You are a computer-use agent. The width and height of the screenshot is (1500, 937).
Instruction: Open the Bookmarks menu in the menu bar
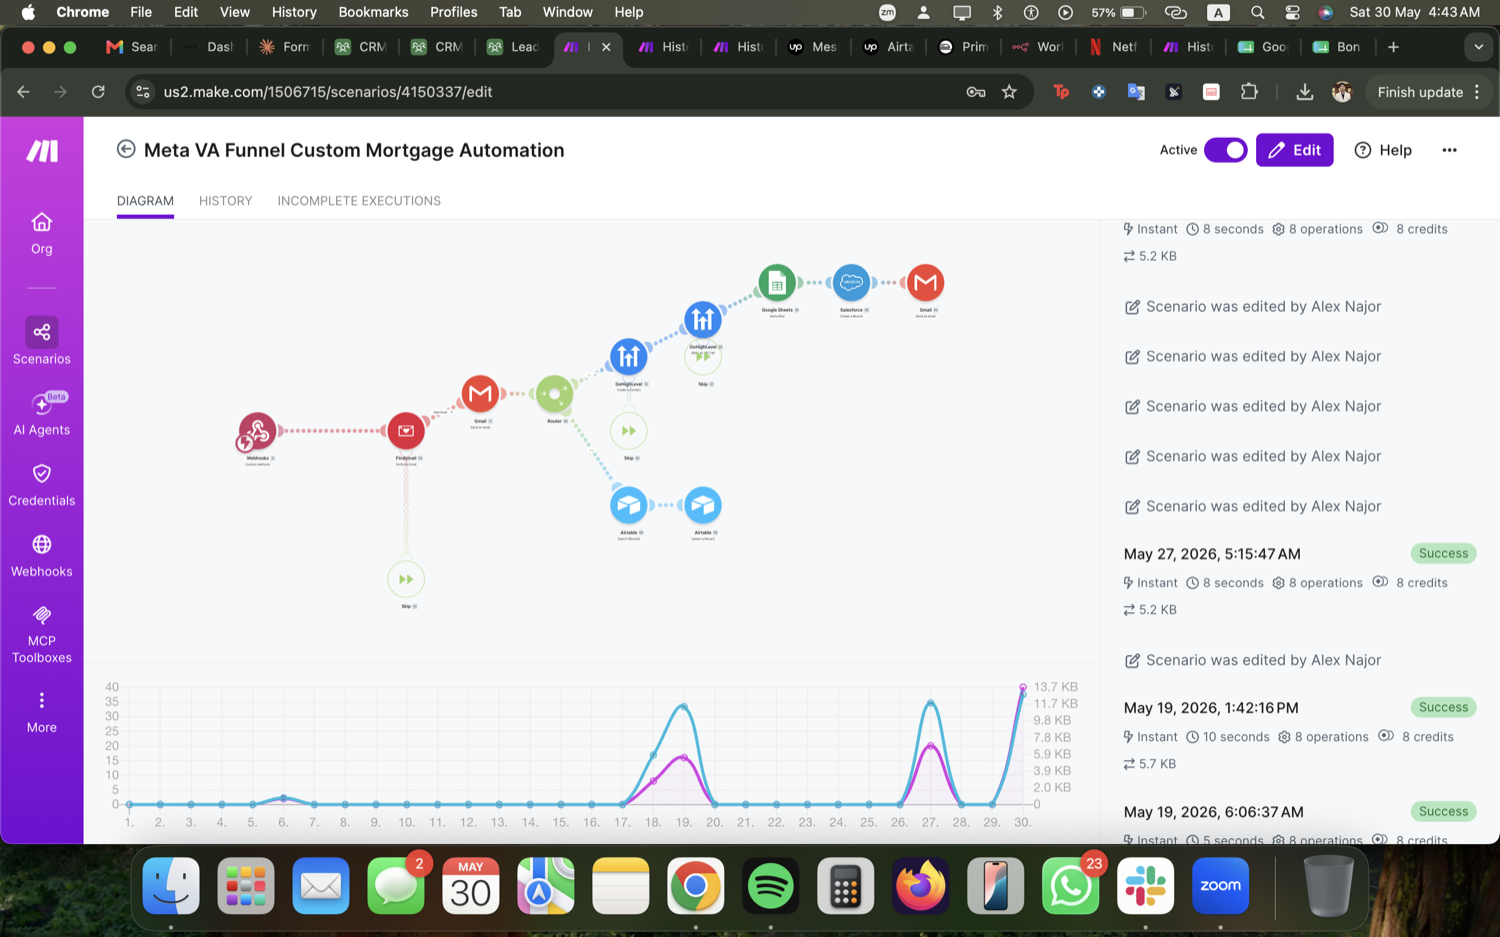pyautogui.click(x=373, y=12)
